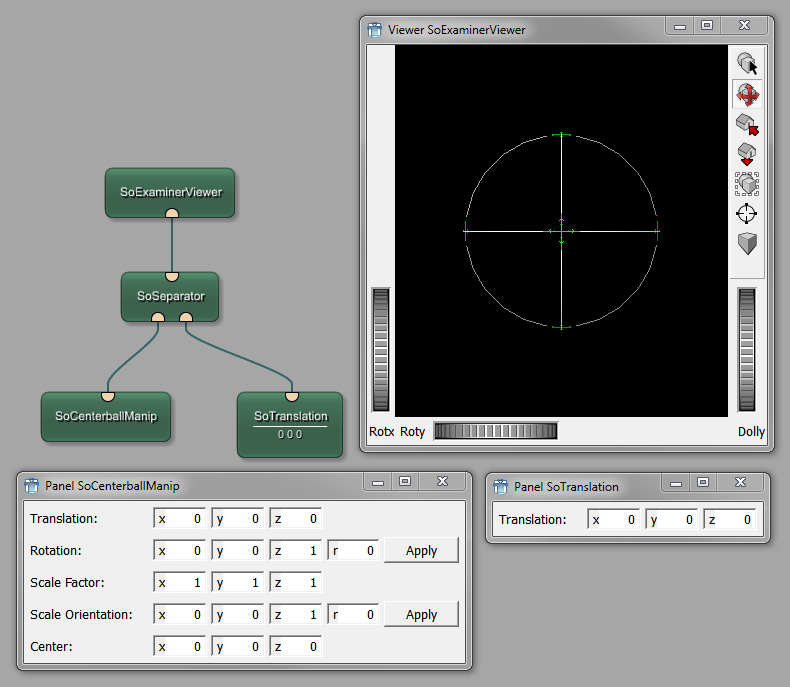Click the view all icon
790x687 pixels.
[x=747, y=184]
